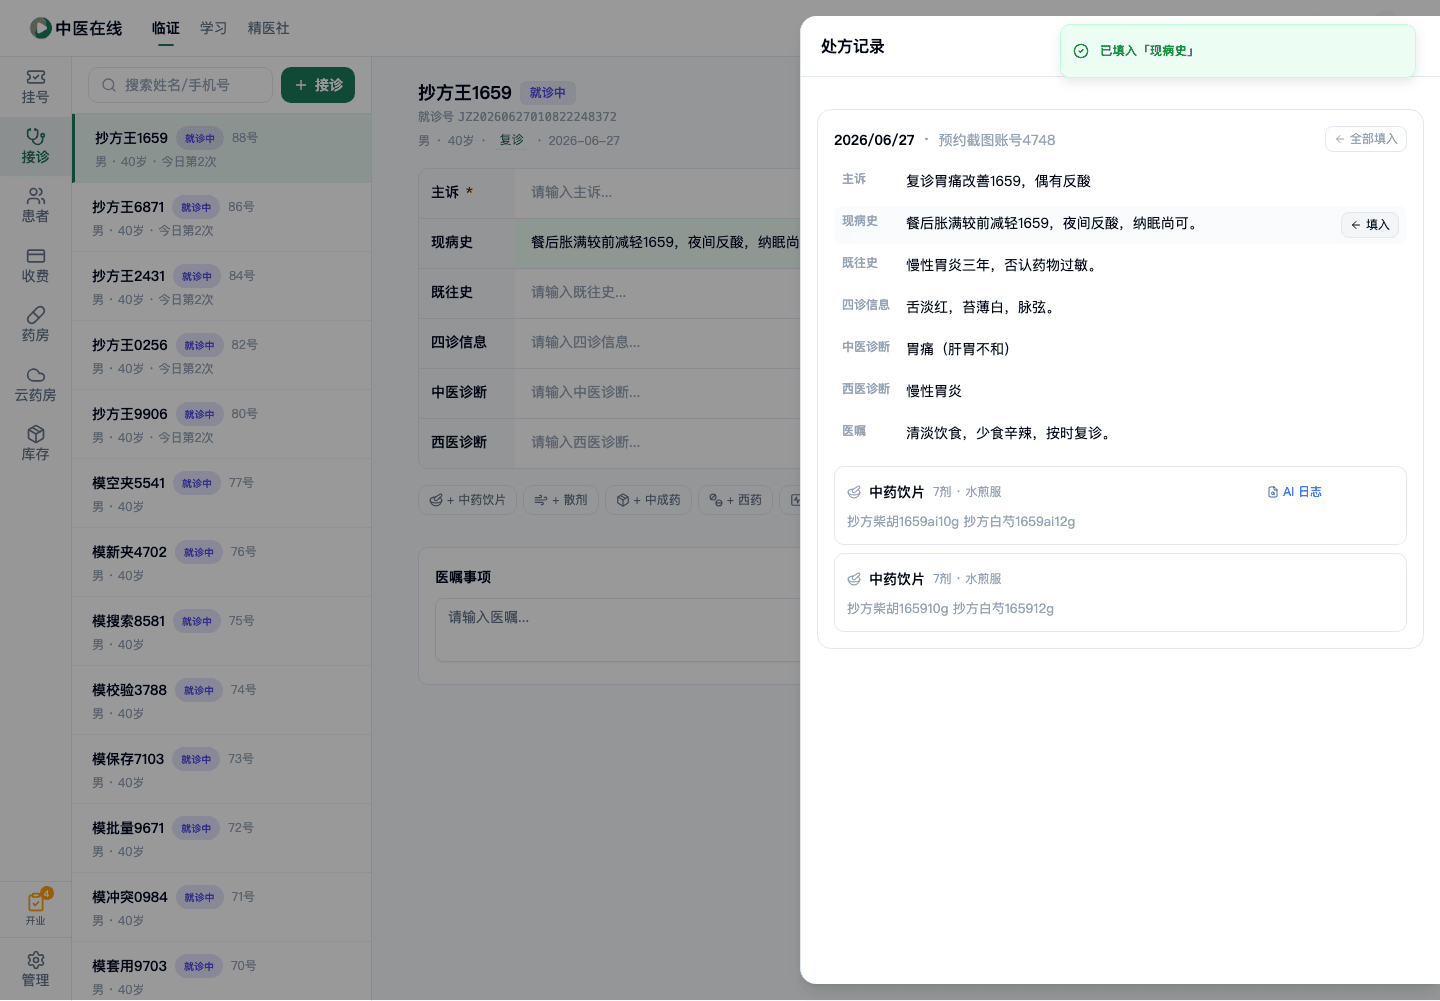The width and height of the screenshot is (1440, 1001).
Task: Click the 处方记录 panel title
Action: coord(853,47)
